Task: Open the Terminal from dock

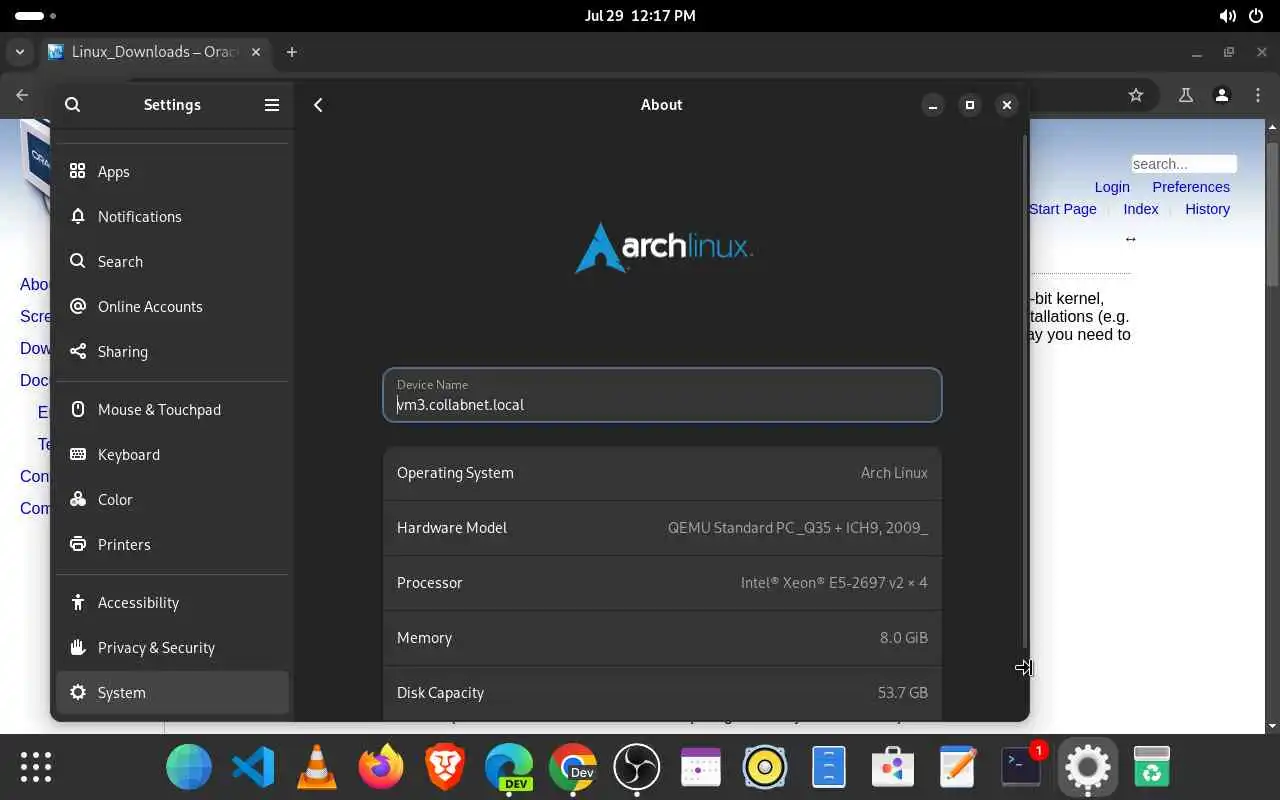Action: (1021, 767)
